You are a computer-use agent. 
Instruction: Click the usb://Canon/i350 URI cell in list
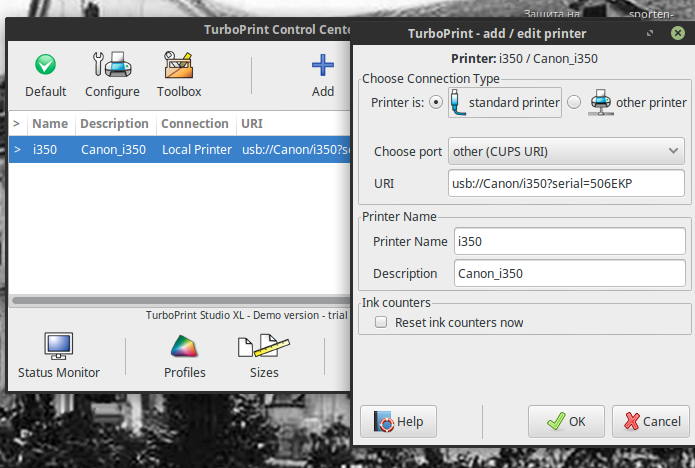point(295,149)
